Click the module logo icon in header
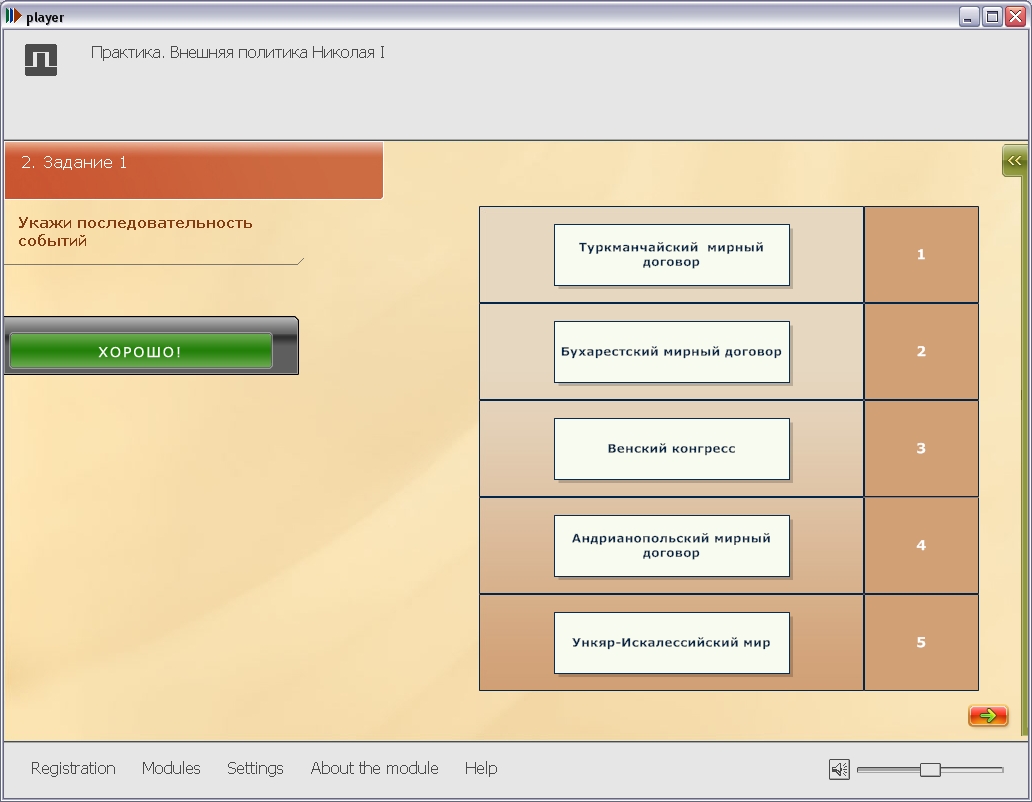This screenshot has height=802, width=1032. tap(41, 60)
